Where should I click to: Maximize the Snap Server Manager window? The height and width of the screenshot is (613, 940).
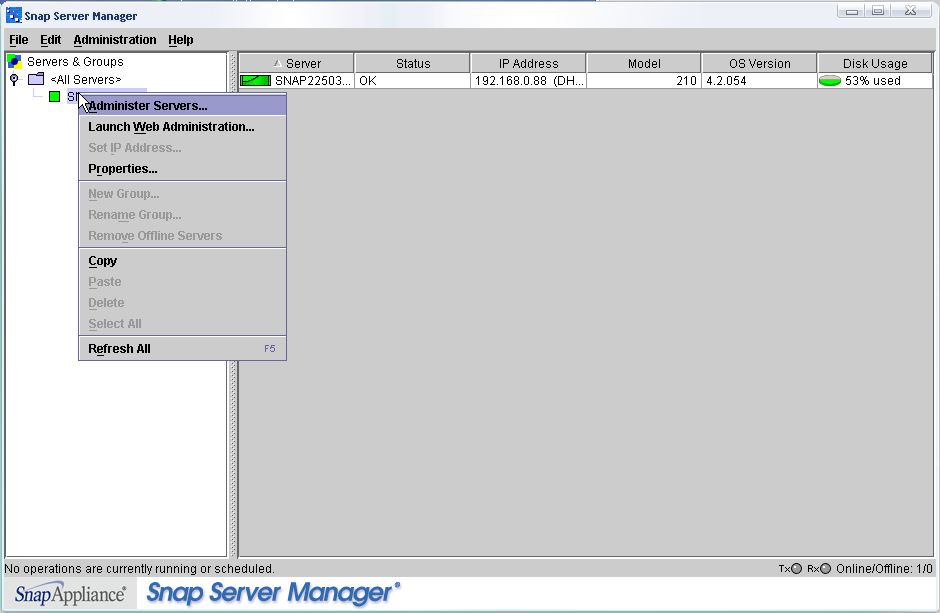(878, 11)
